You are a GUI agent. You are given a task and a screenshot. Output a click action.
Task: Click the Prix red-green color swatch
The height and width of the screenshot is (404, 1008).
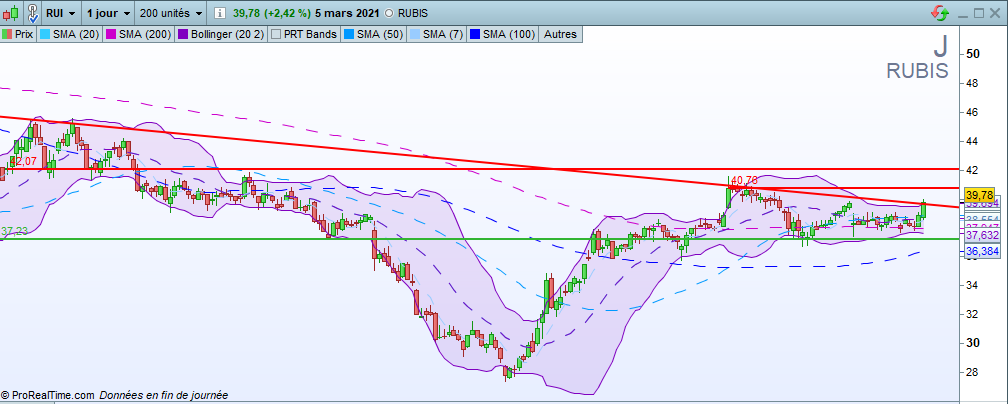pyautogui.click(x=7, y=34)
